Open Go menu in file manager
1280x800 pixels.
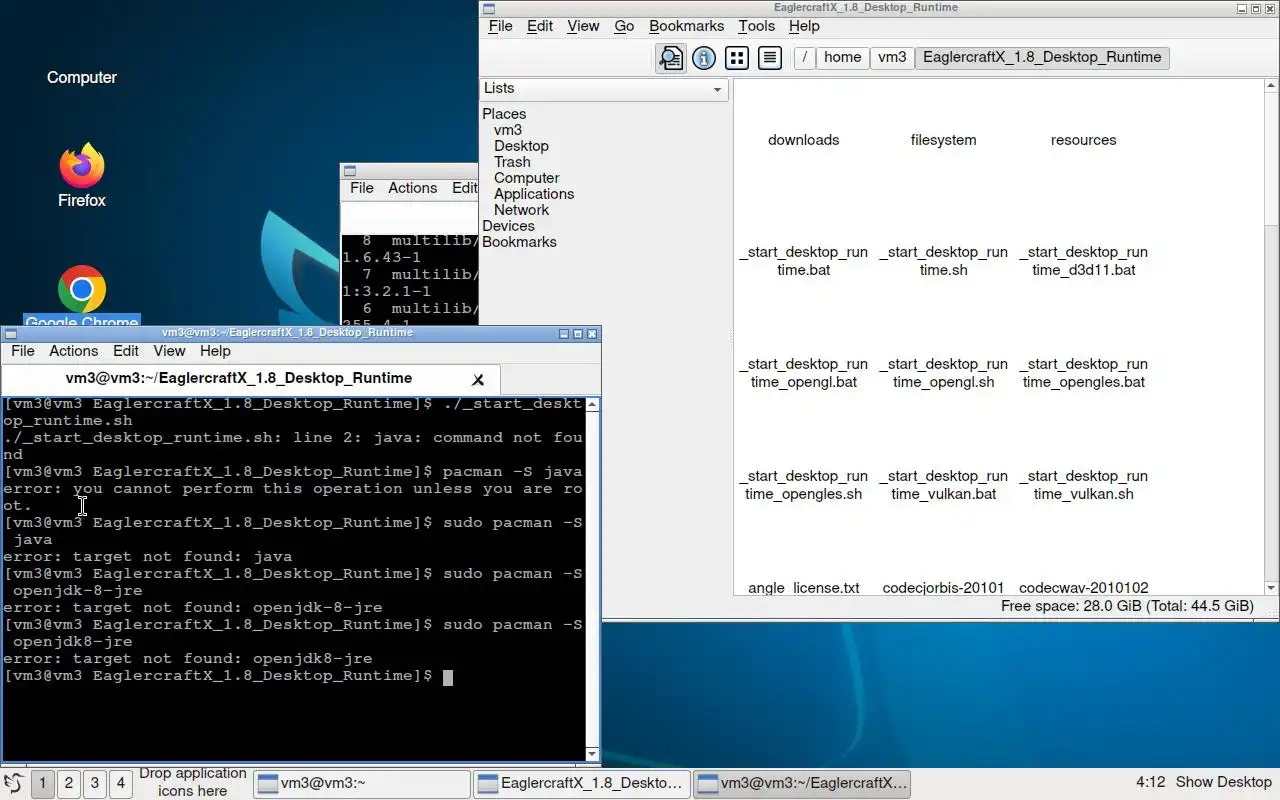pyautogui.click(x=624, y=27)
